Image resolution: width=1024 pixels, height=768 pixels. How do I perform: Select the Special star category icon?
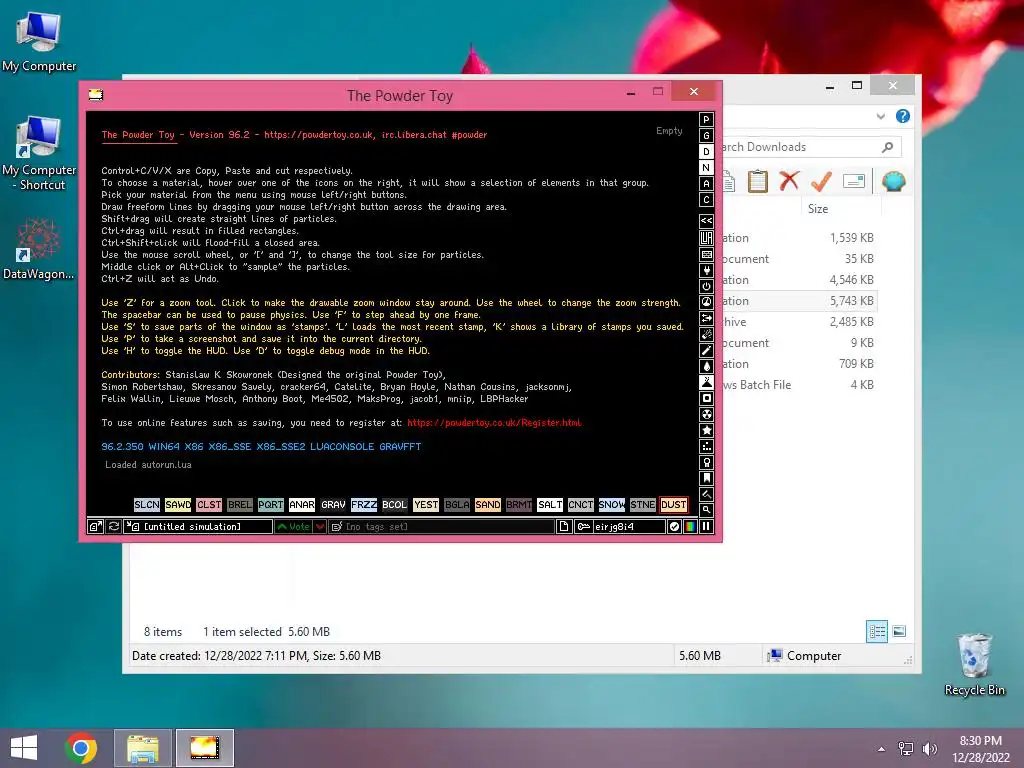click(706, 430)
